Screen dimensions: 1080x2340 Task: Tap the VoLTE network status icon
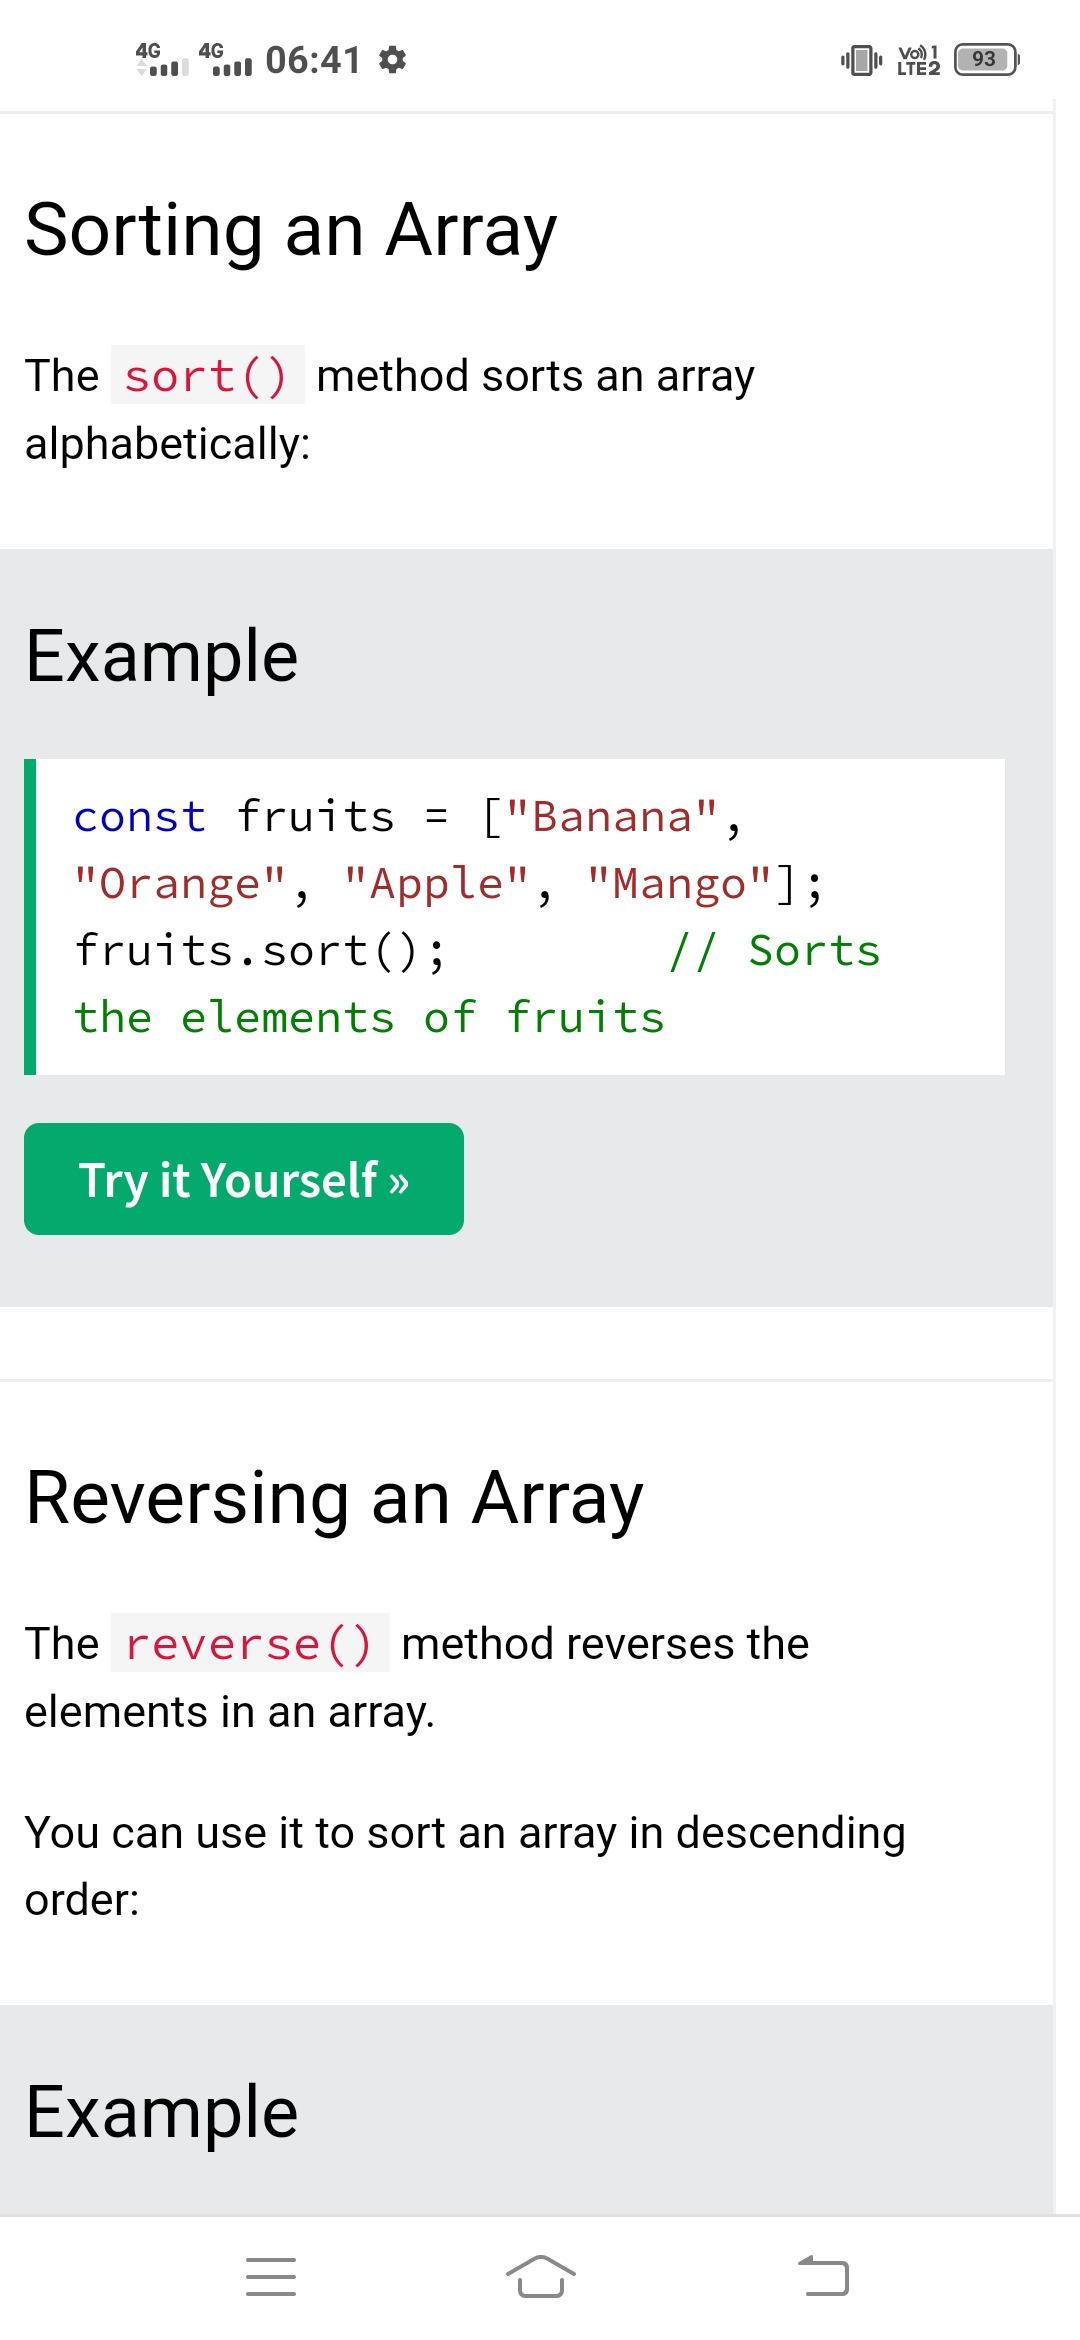pyautogui.click(x=918, y=60)
